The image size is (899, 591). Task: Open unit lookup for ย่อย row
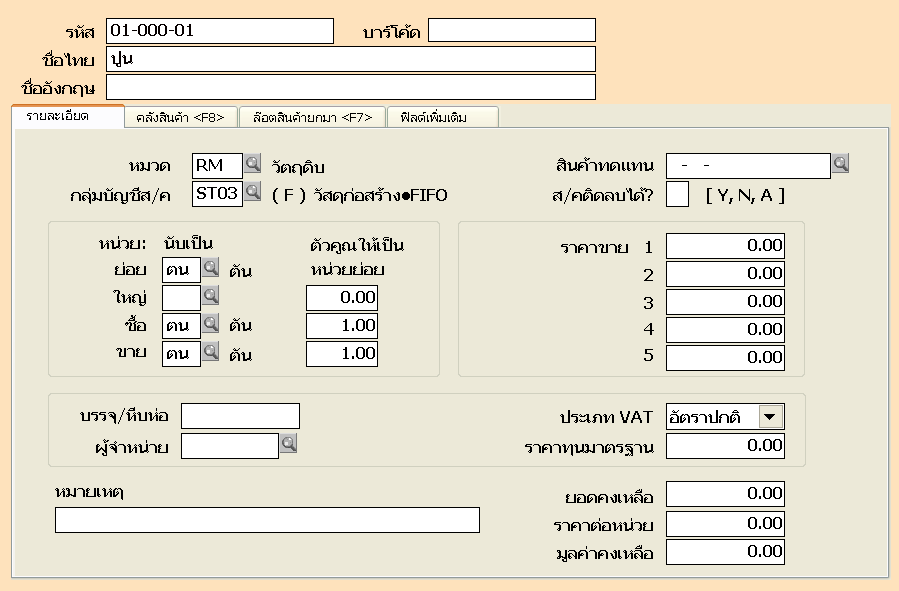click(210, 268)
